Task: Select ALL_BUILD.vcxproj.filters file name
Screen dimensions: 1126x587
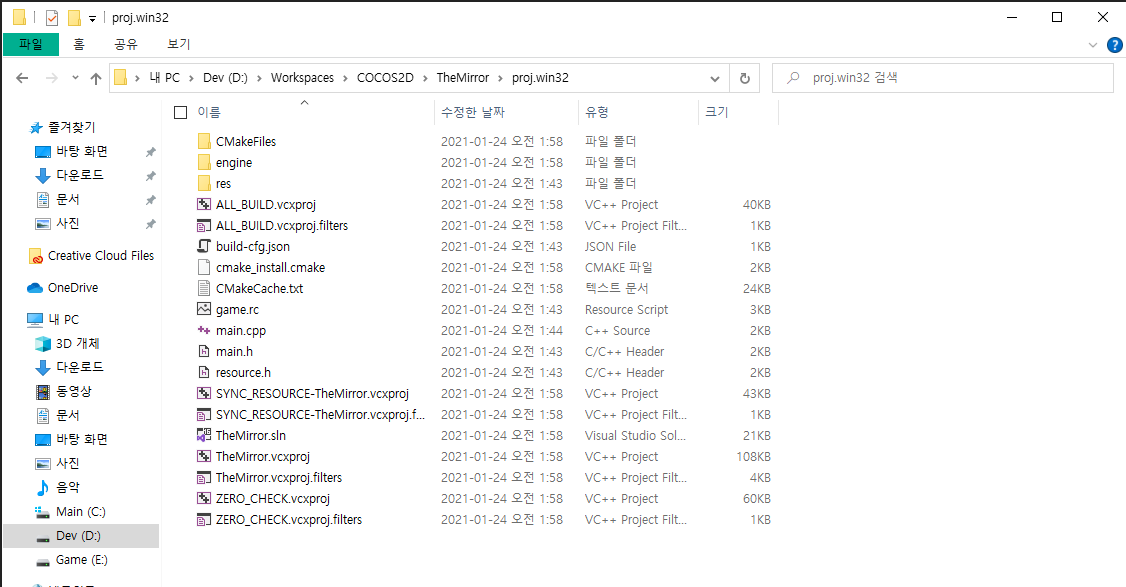Action: click(x=282, y=226)
